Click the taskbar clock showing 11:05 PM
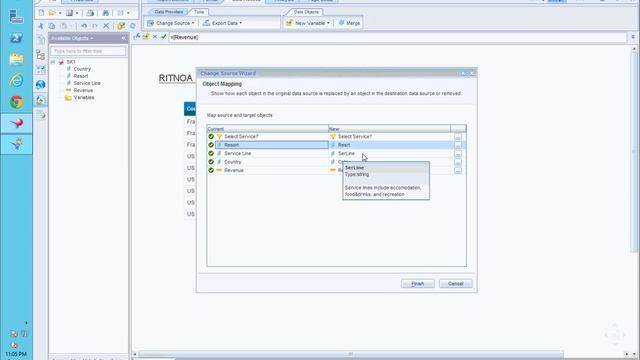 (x=16, y=354)
